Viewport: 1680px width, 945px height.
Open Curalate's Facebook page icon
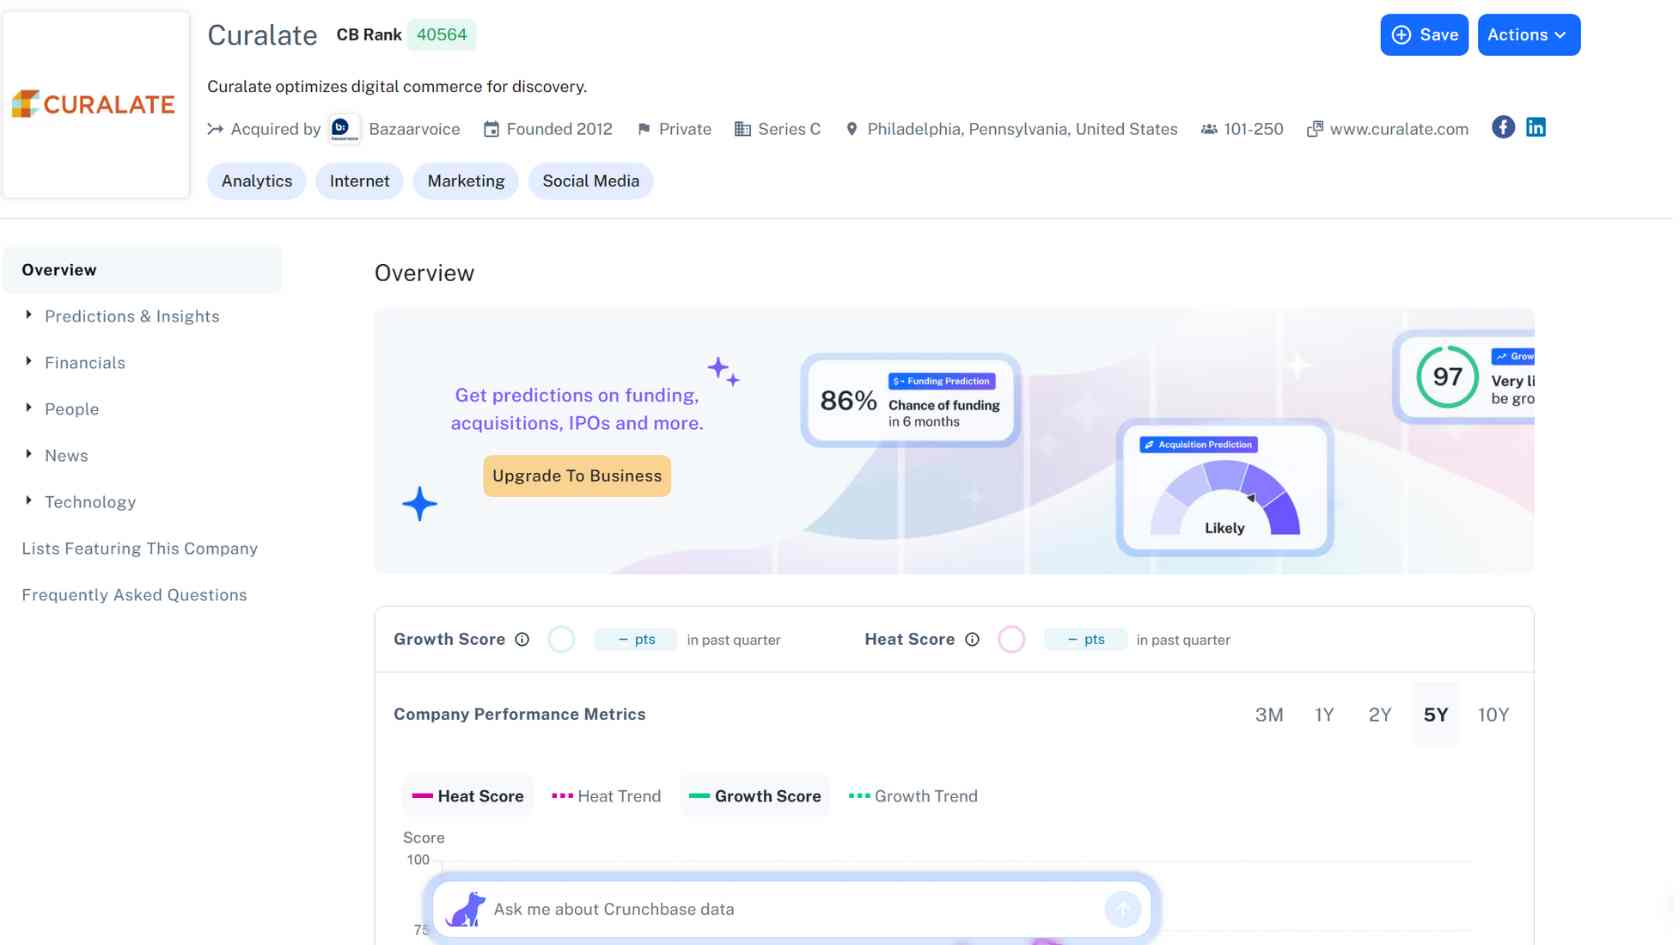tap(1502, 128)
